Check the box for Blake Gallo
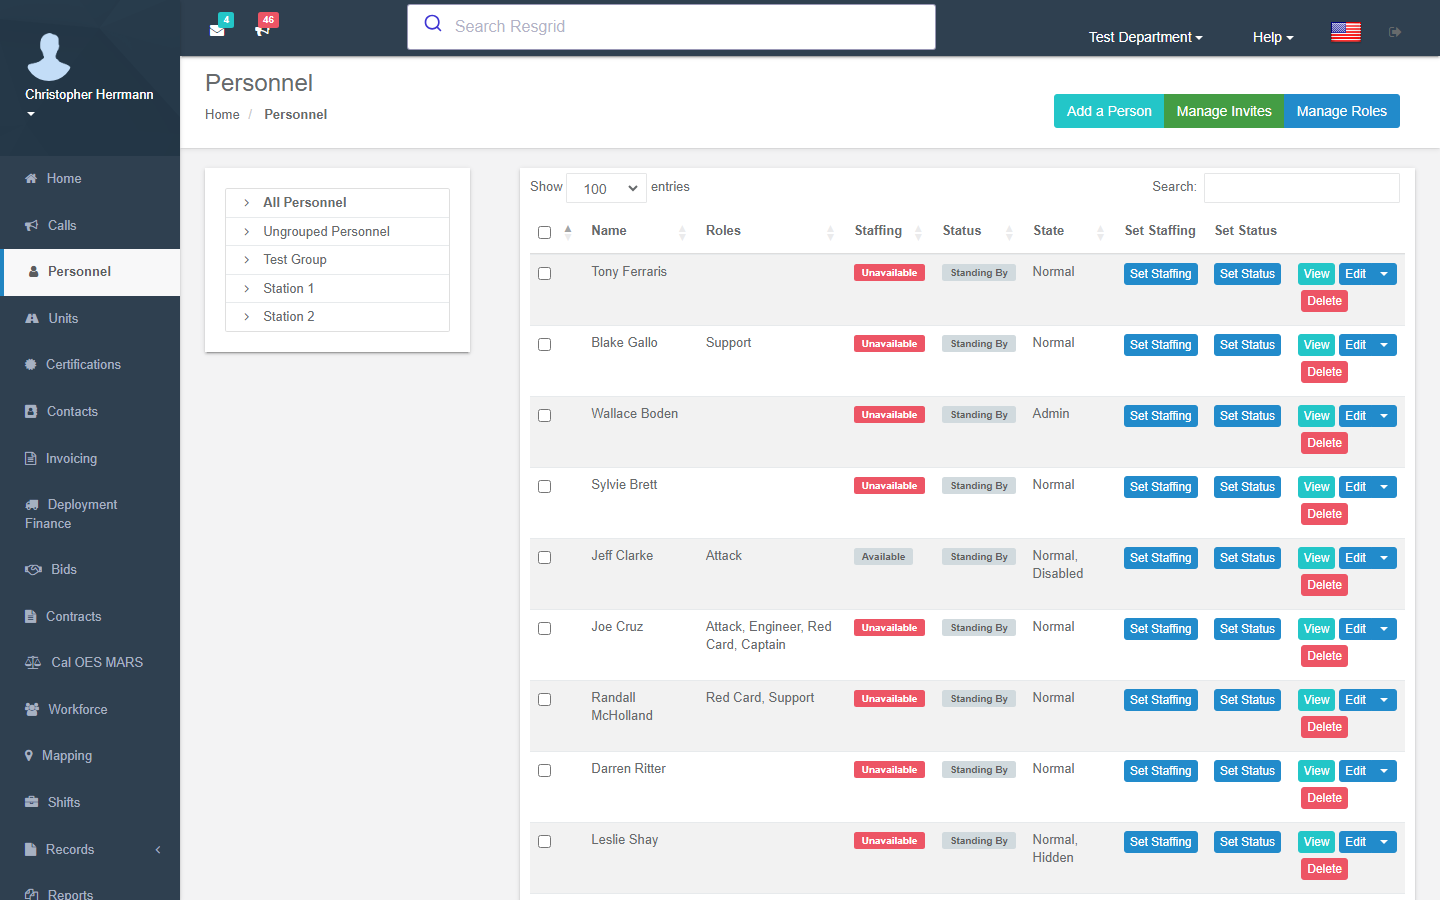The height and width of the screenshot is (900, 1440). pos(544,344)
